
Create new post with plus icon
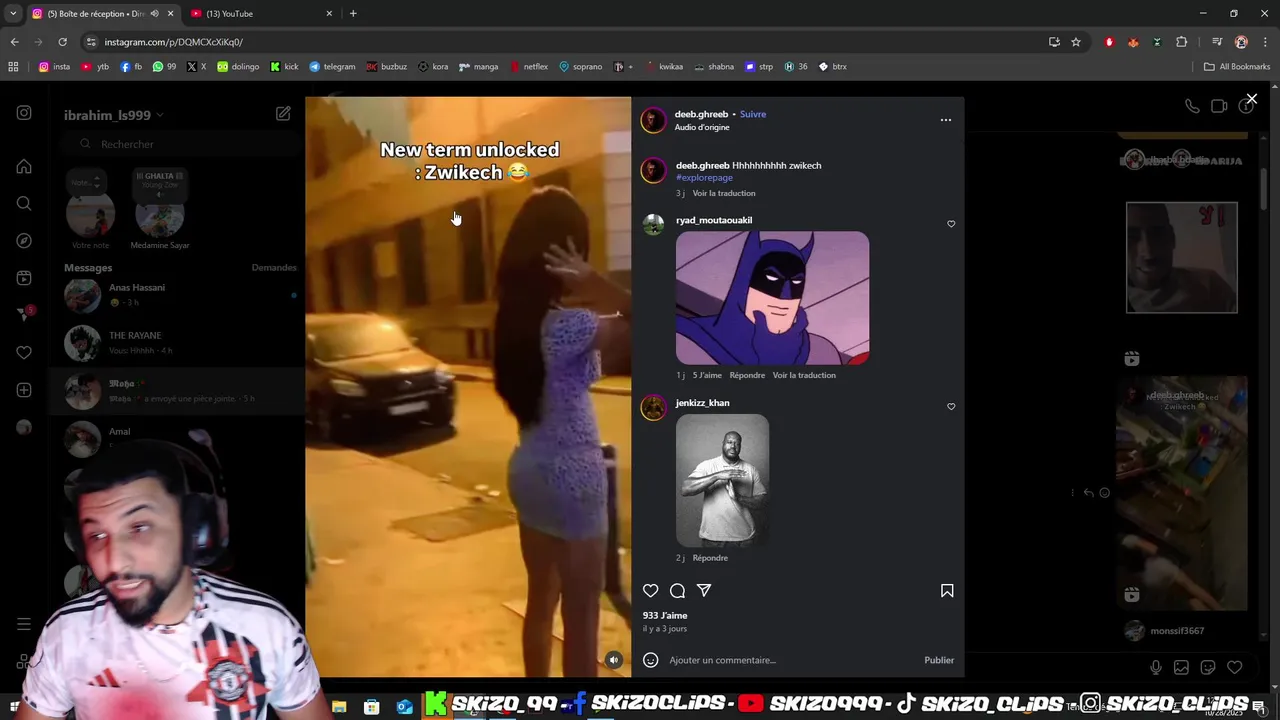[x=24, y=390]
